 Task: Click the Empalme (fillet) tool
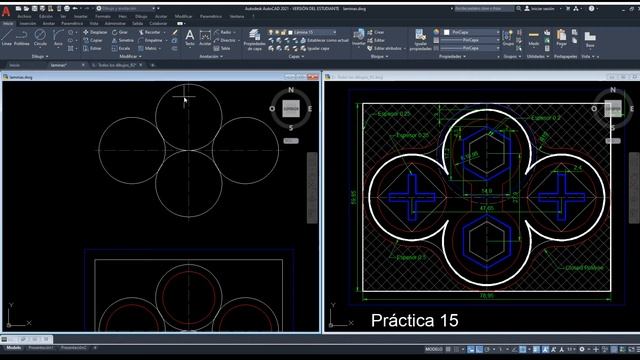tap(151, 40)
